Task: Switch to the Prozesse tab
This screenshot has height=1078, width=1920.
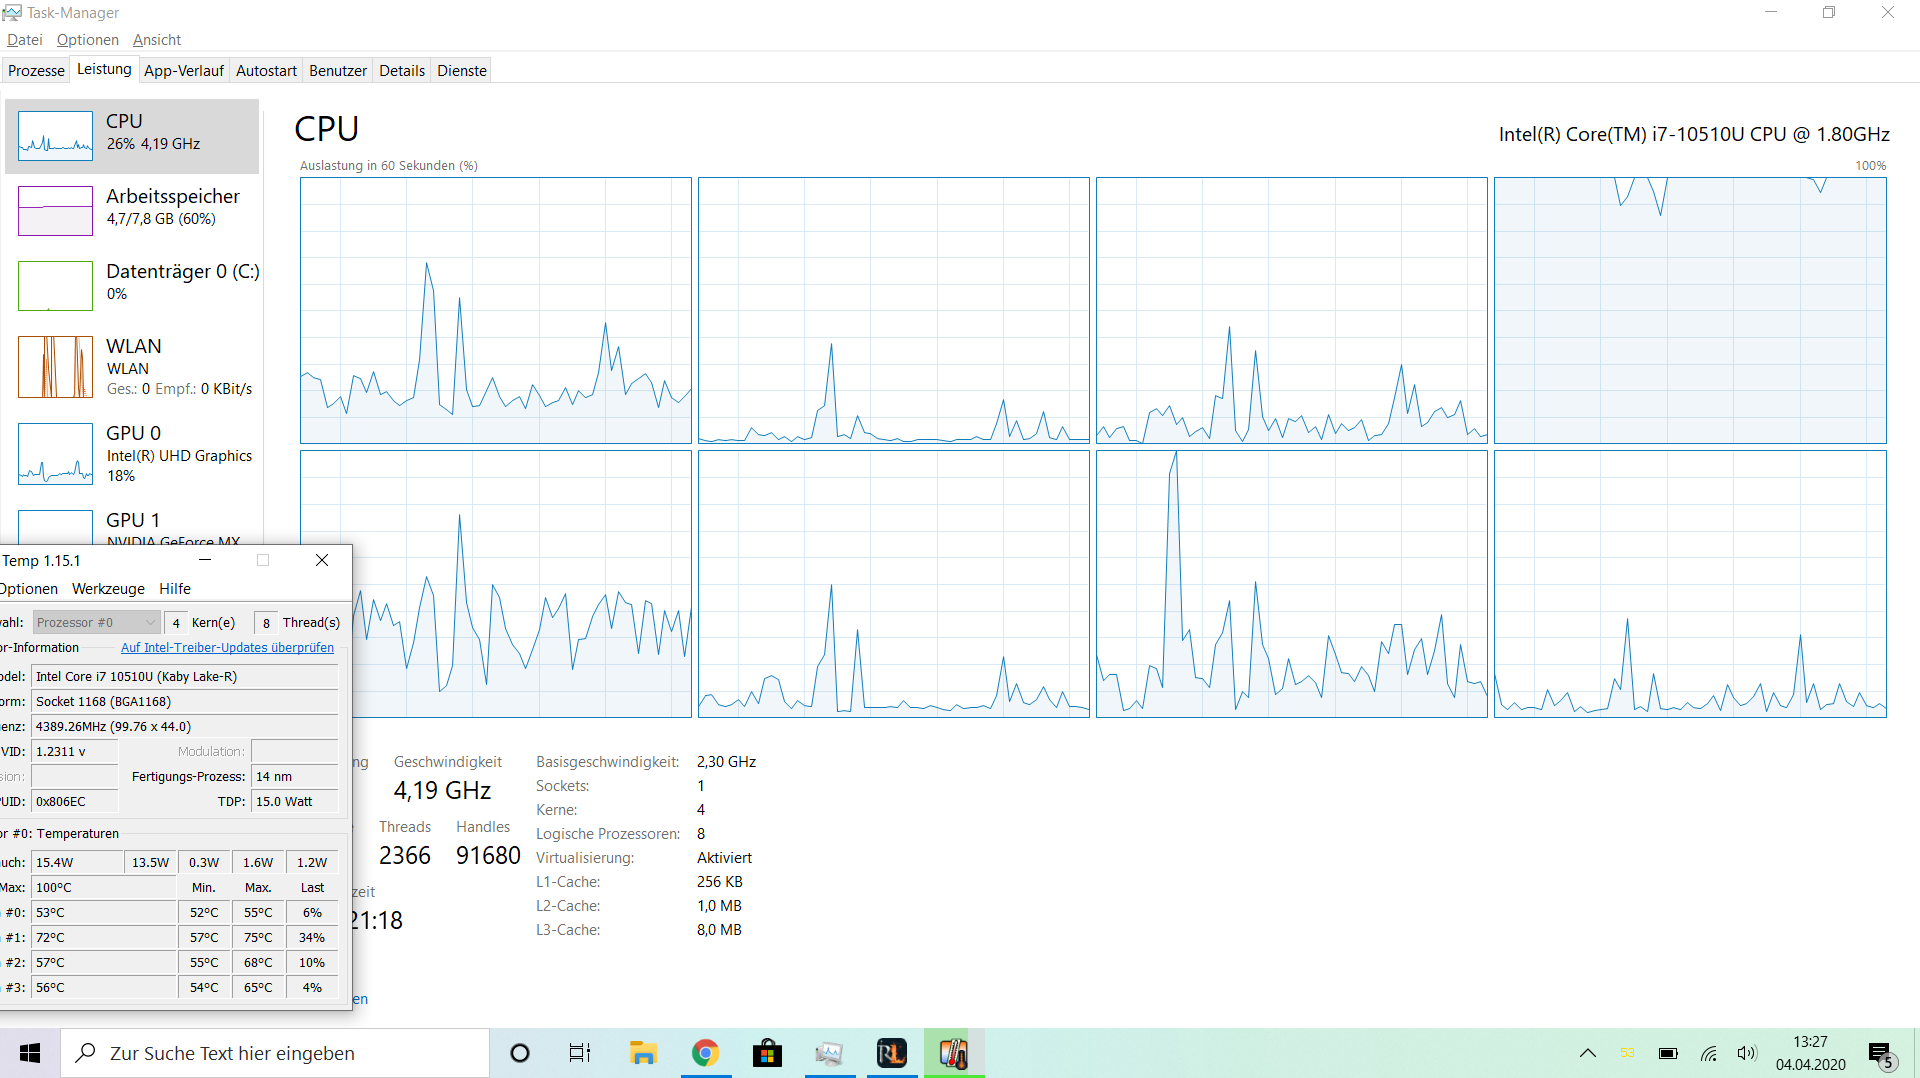Action: click(x=36, y=70)
